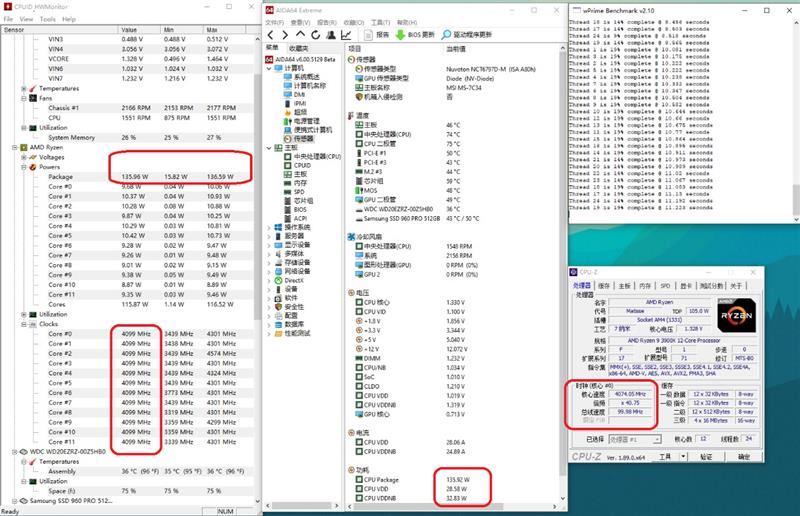The image size is (800, 516).
Task: Switch to 收藏夹 favorites tab in AIDA64
Action: (298, 48)
